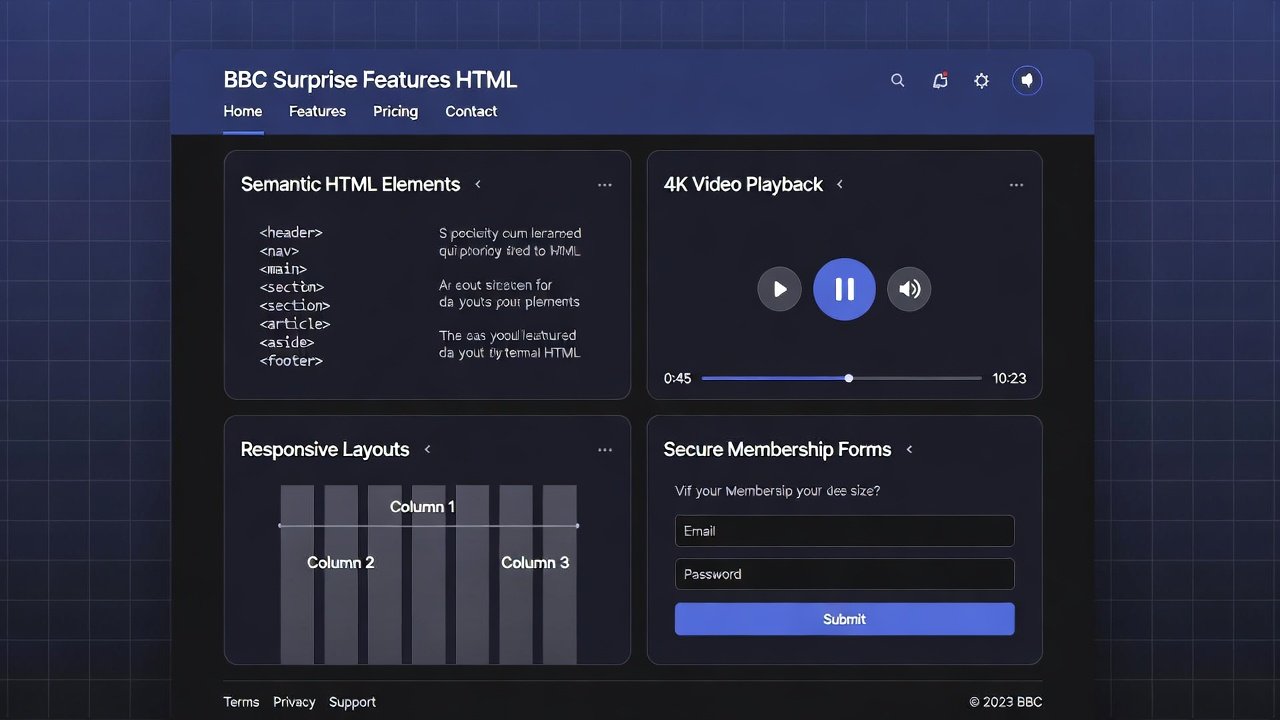Collapse Semantic HTML Elements card chevron

478,184
